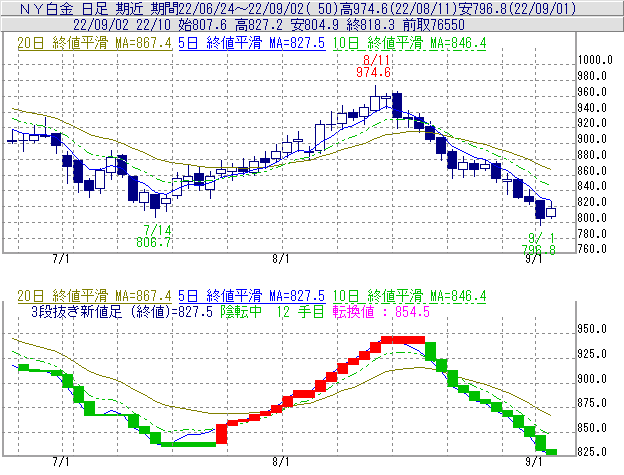The width and height of the screenshot is (624, 475).
Task: Click the open interest 前取76550
Action: point(433,25)
